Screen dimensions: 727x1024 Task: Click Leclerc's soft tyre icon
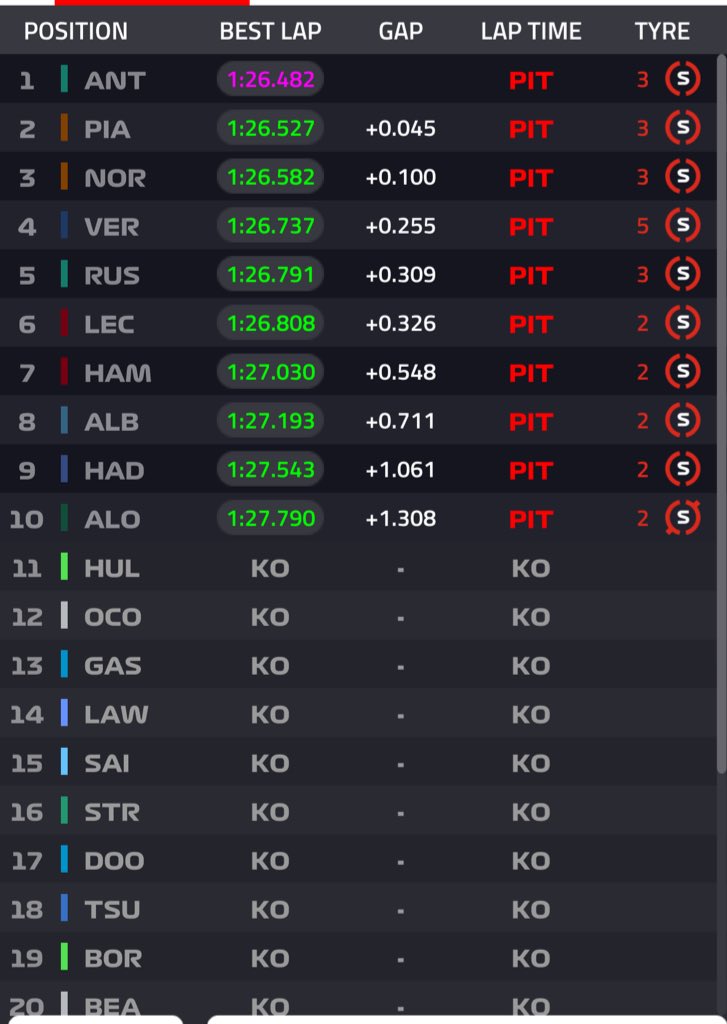coord(683,323)
